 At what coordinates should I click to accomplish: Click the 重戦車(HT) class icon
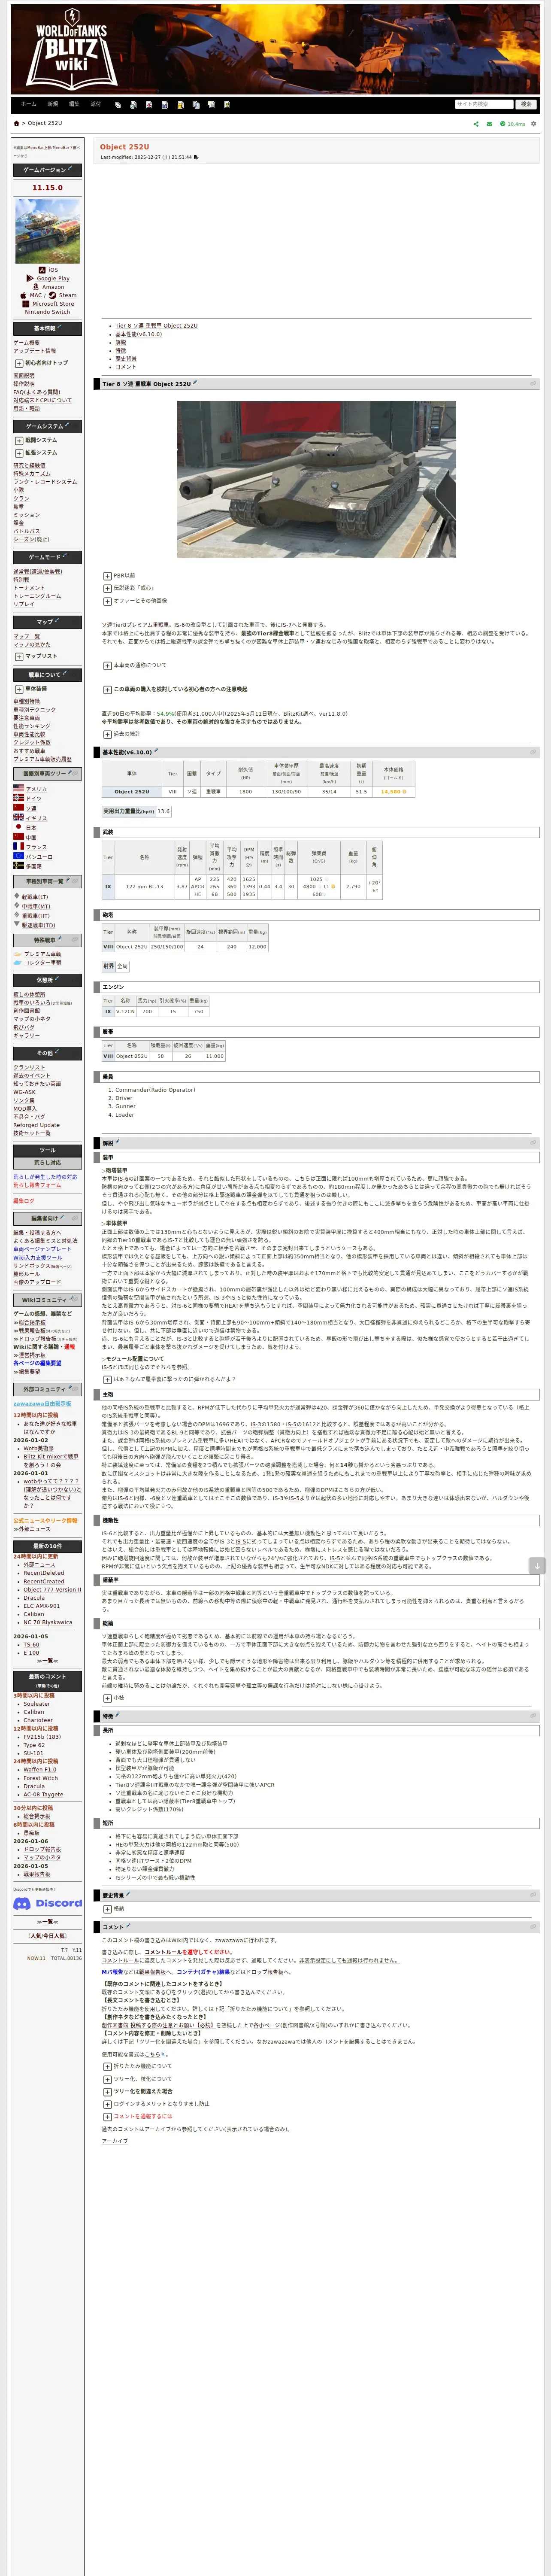pyautogui.click(x=17, y=915)
